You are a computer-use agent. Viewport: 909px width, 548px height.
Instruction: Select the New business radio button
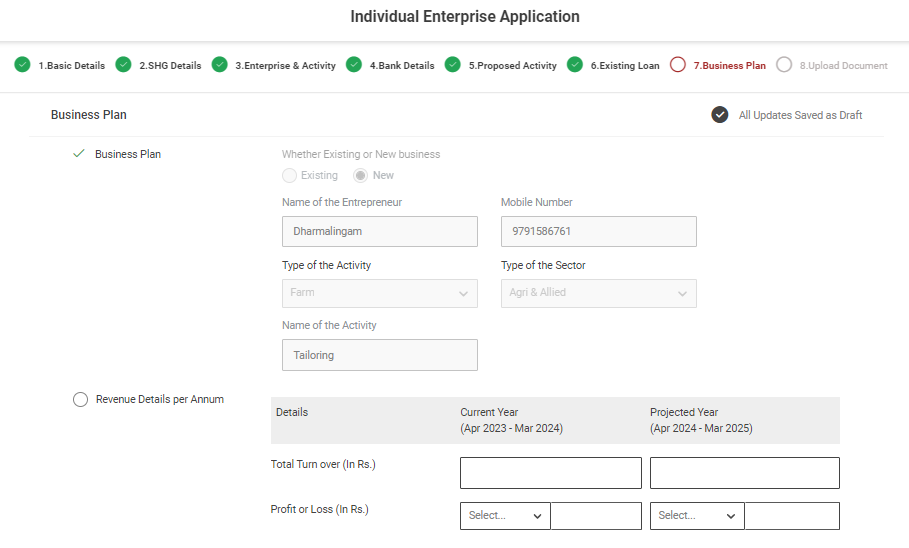pos(361,176)
